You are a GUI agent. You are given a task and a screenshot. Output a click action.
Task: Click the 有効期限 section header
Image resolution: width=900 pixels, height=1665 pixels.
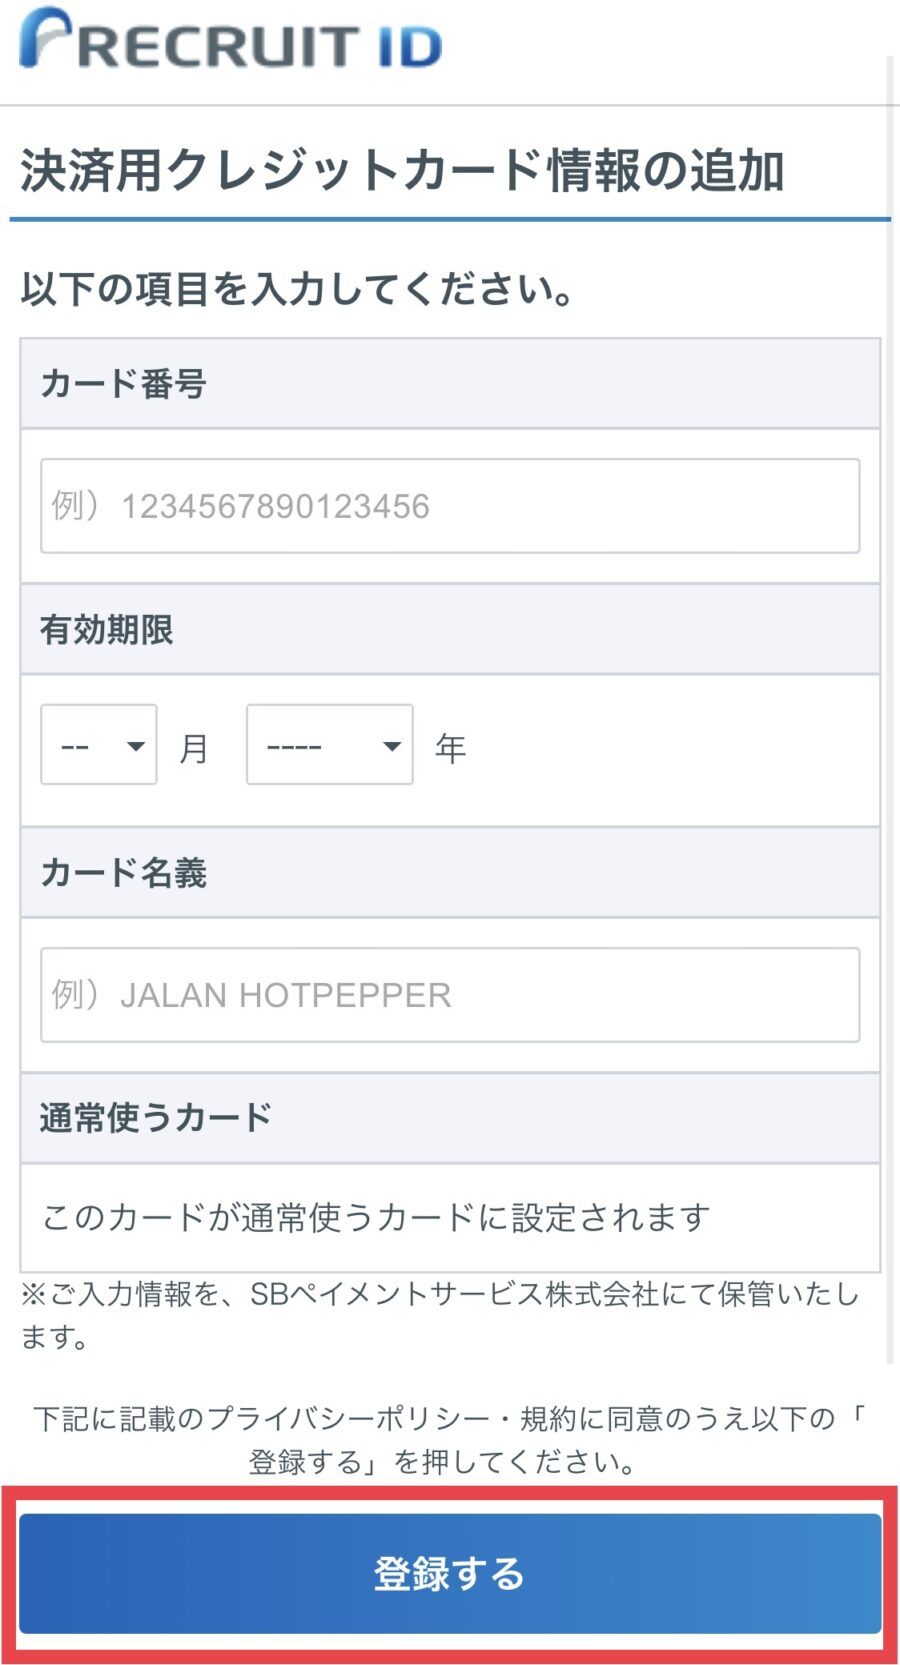(x=450, y=630)
